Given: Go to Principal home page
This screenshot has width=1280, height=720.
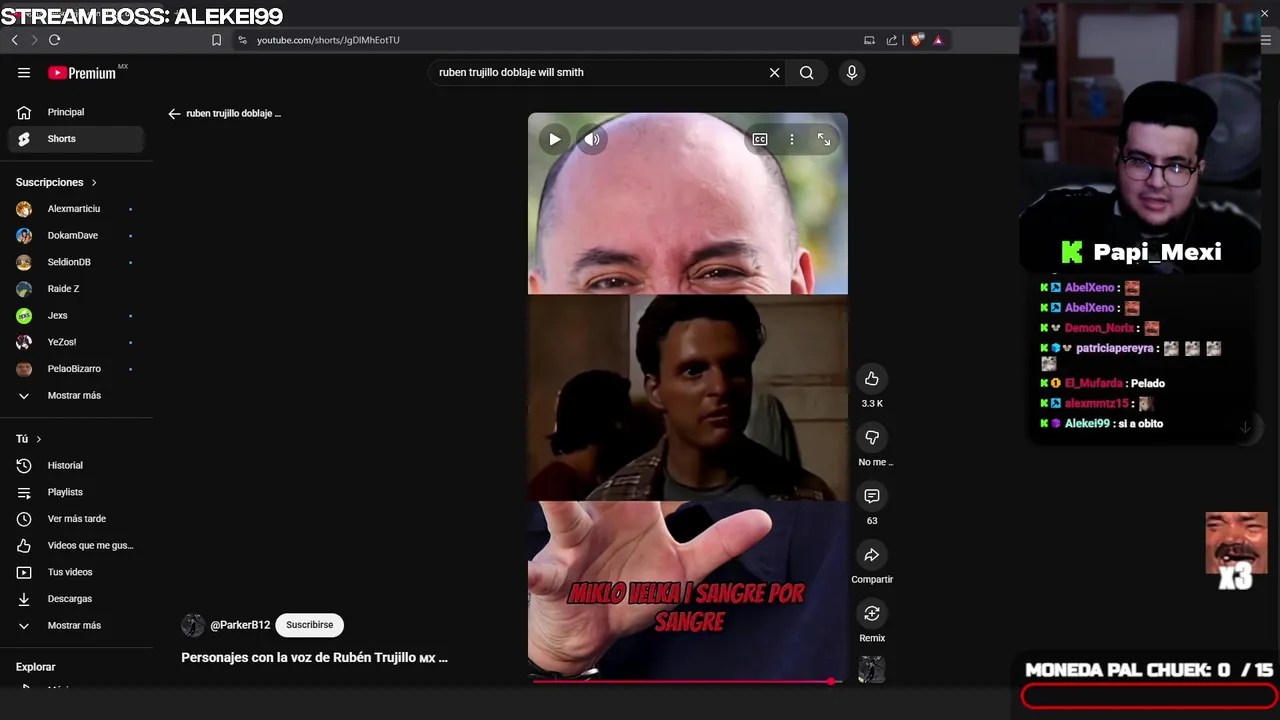Looking at the screenshot, I should point(76,112).
